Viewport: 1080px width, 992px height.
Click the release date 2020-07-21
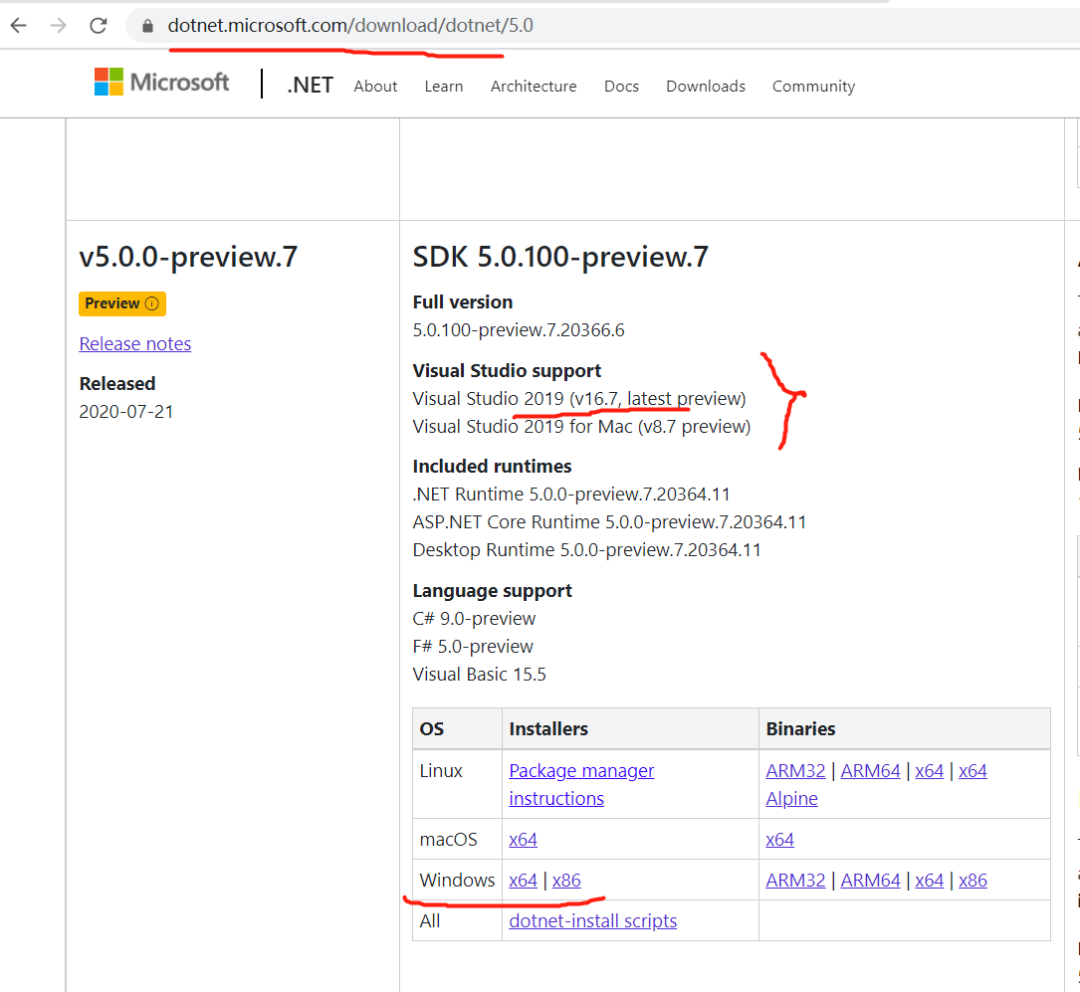point(126,412)
